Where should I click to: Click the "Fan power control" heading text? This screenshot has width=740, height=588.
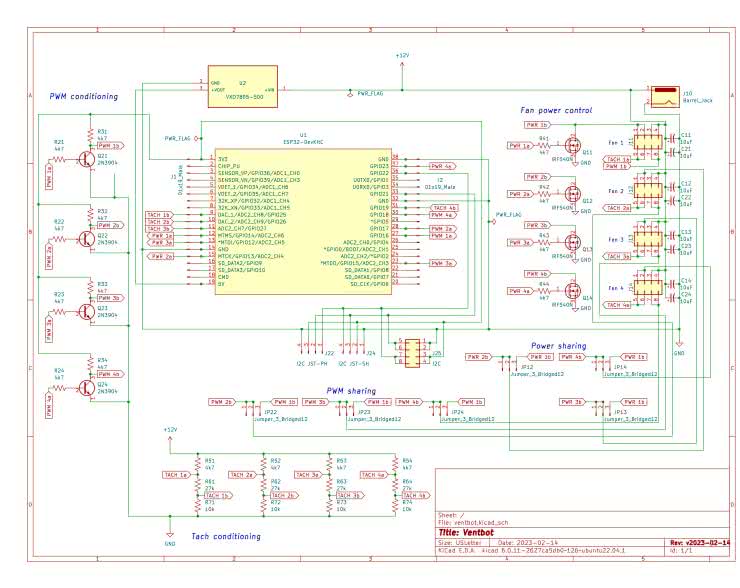556,110
